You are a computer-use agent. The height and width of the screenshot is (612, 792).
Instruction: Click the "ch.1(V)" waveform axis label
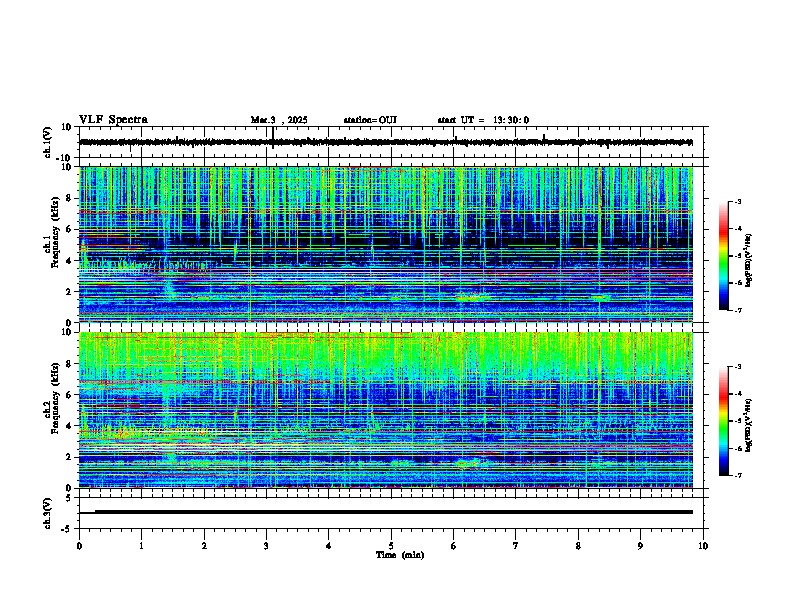48,142
